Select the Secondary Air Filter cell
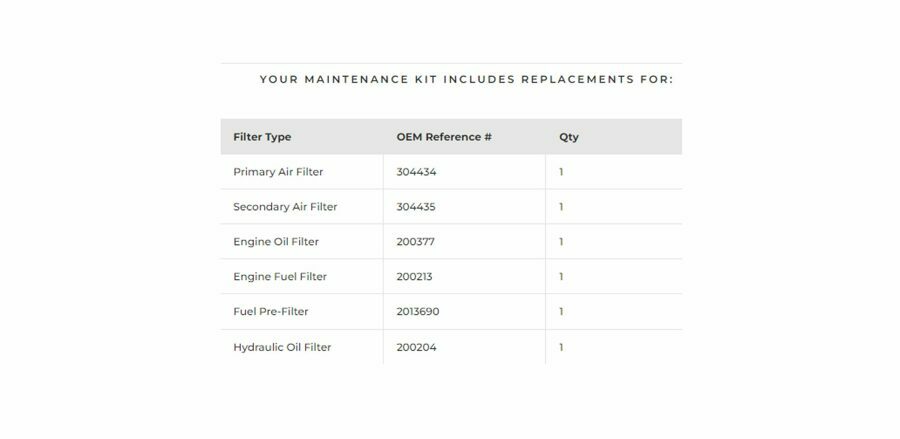Viewport: 900px width, 439px height. coord(285,207)
